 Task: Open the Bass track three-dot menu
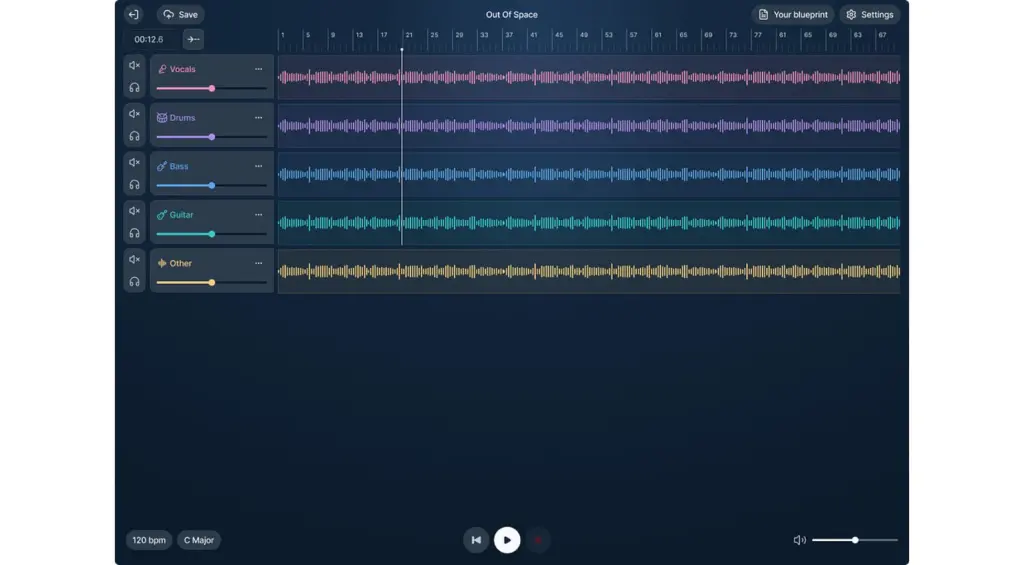(x=259, y=167)
